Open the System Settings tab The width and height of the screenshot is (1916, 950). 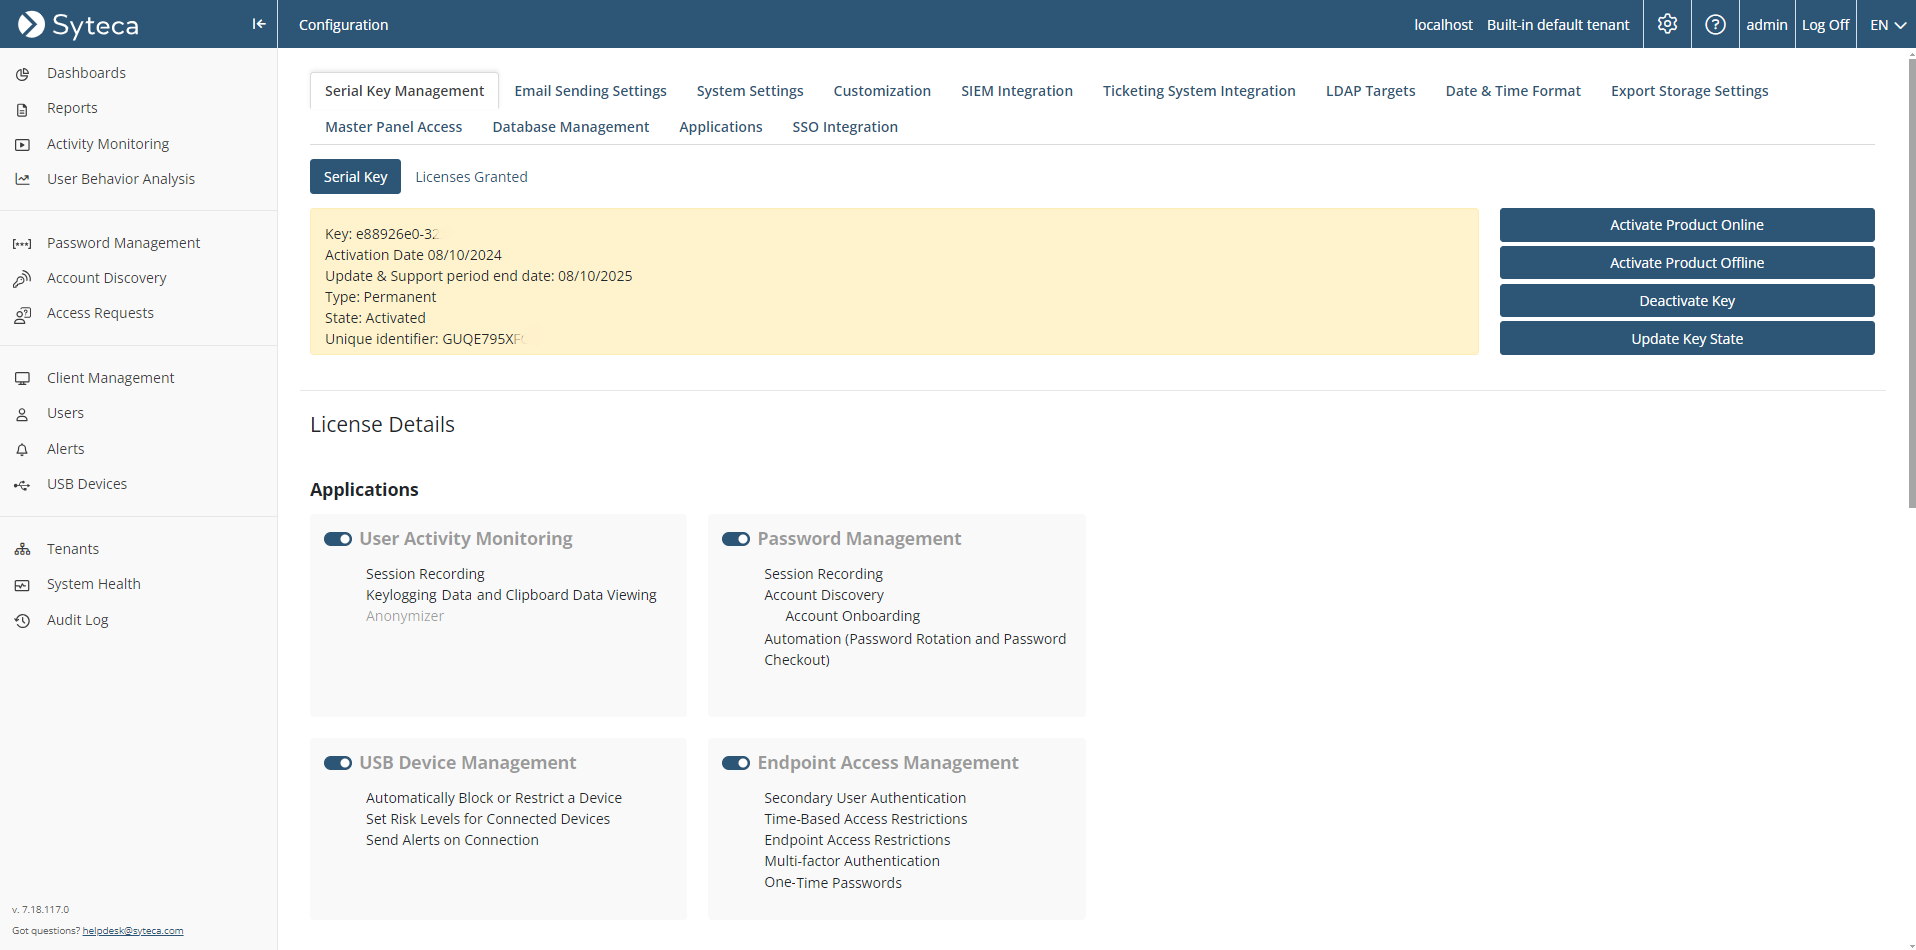tap(750, 91)
